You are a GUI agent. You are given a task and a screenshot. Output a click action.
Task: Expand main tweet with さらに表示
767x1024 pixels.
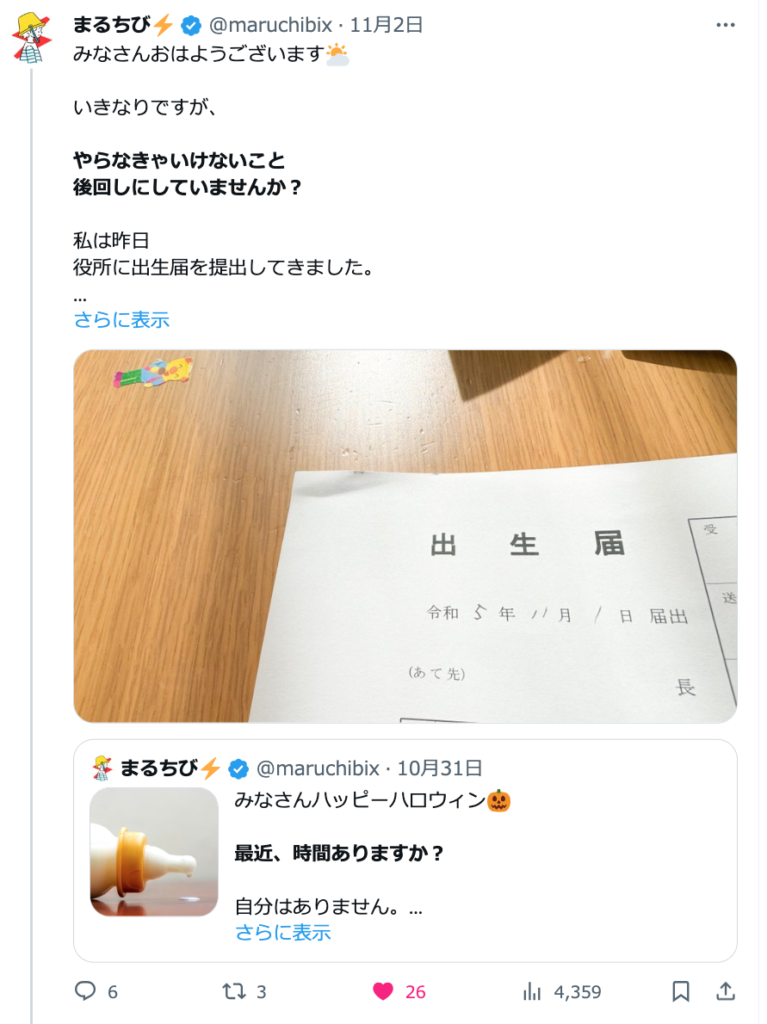pyautogui.click(x=122, y=319)
